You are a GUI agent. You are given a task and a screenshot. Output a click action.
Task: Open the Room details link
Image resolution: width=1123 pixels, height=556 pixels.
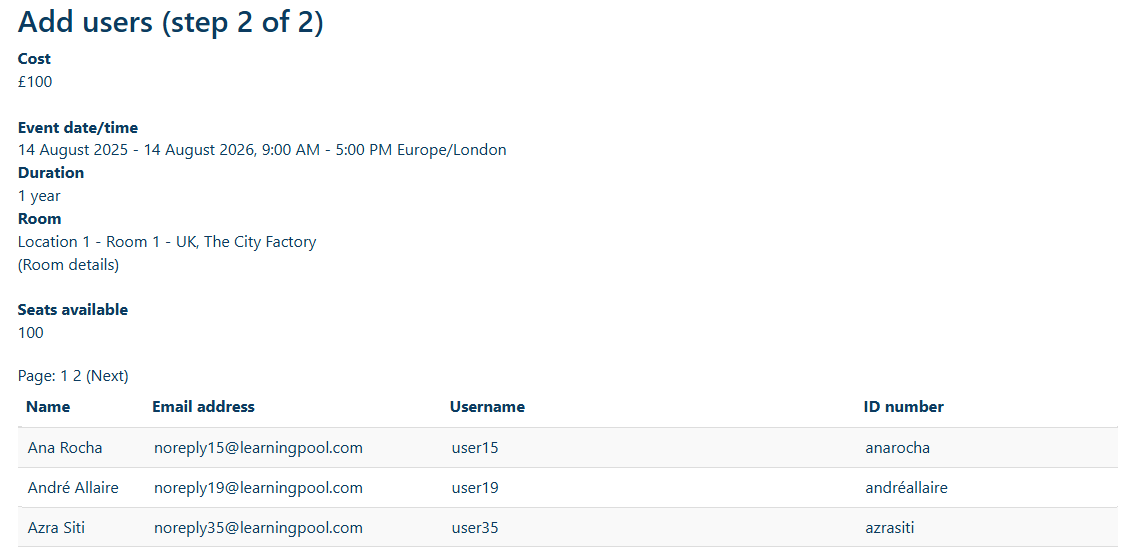[x=68, y=265]
